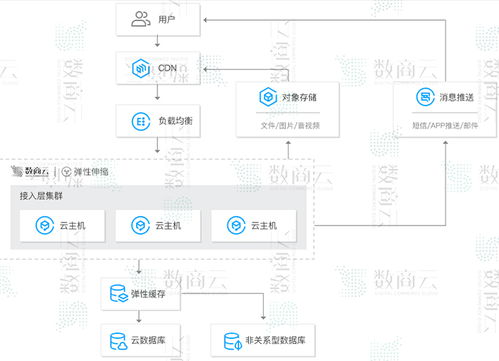The height and width of the screenshot is (361, 499).
Task: Click the rightmost 云主机 icon
Action: (x=236, y=226)
